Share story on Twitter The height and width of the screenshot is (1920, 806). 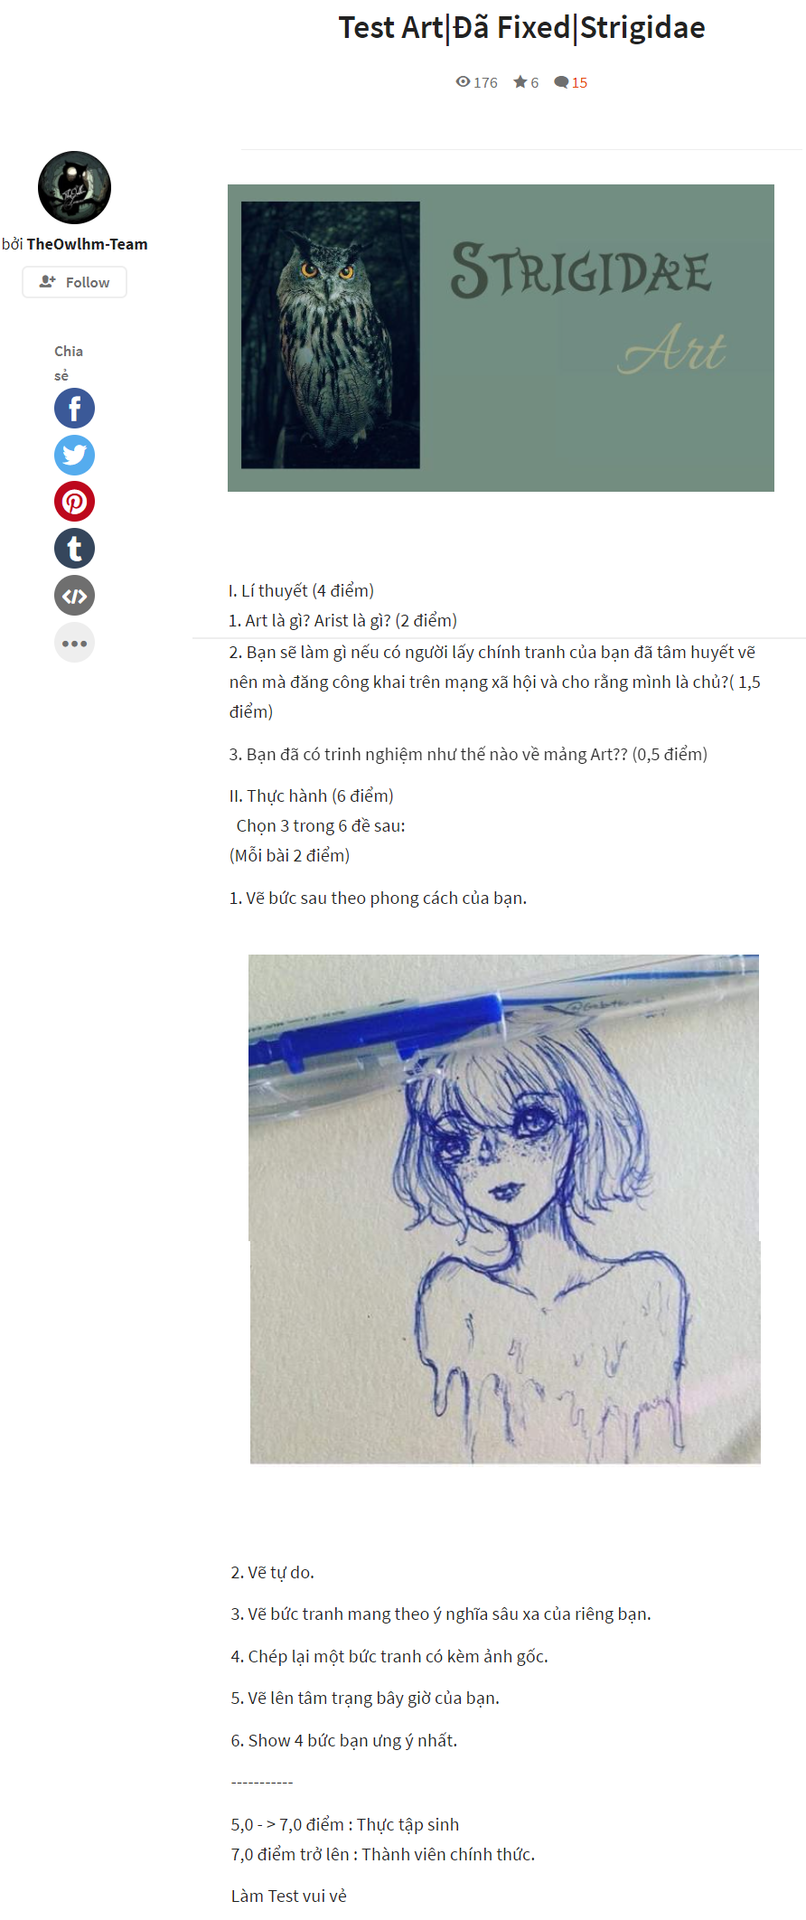pyautogui.click(x=74, y=455)
